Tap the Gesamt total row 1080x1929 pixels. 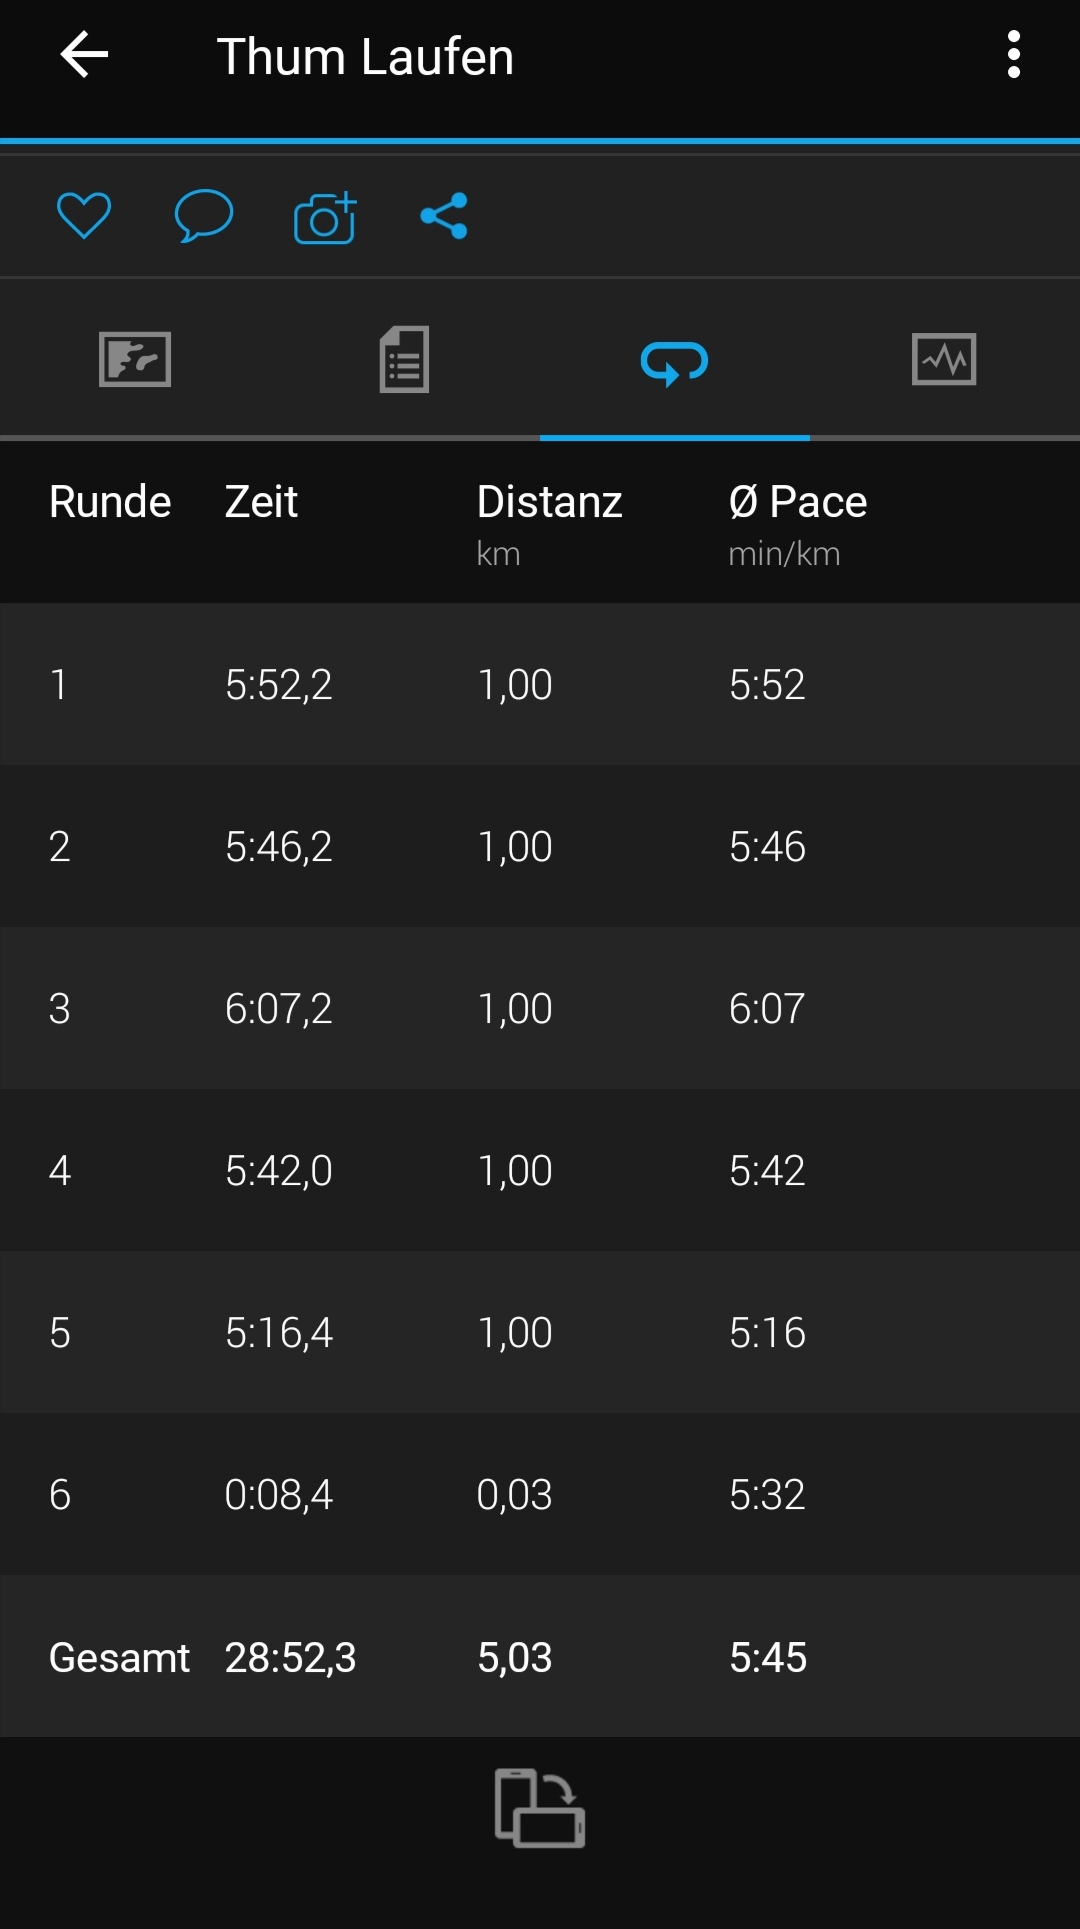tap(540, 1657)
